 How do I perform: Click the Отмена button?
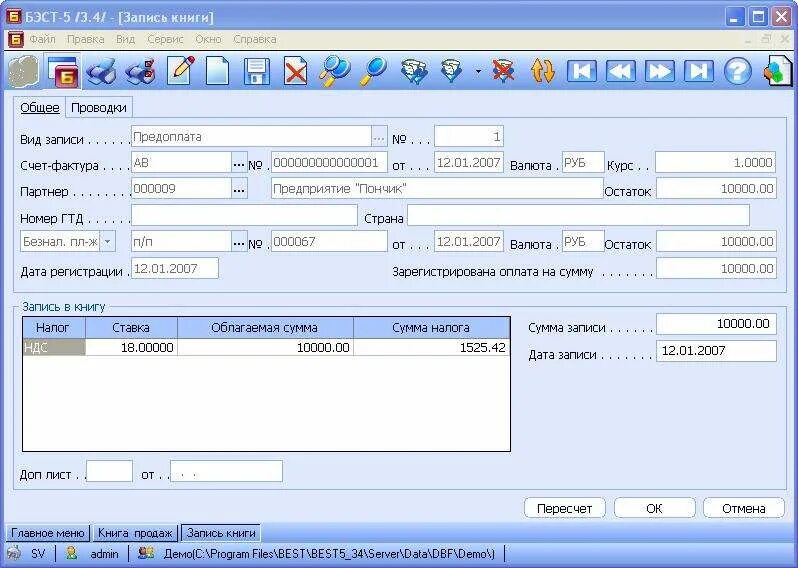(x=744, y=508)
